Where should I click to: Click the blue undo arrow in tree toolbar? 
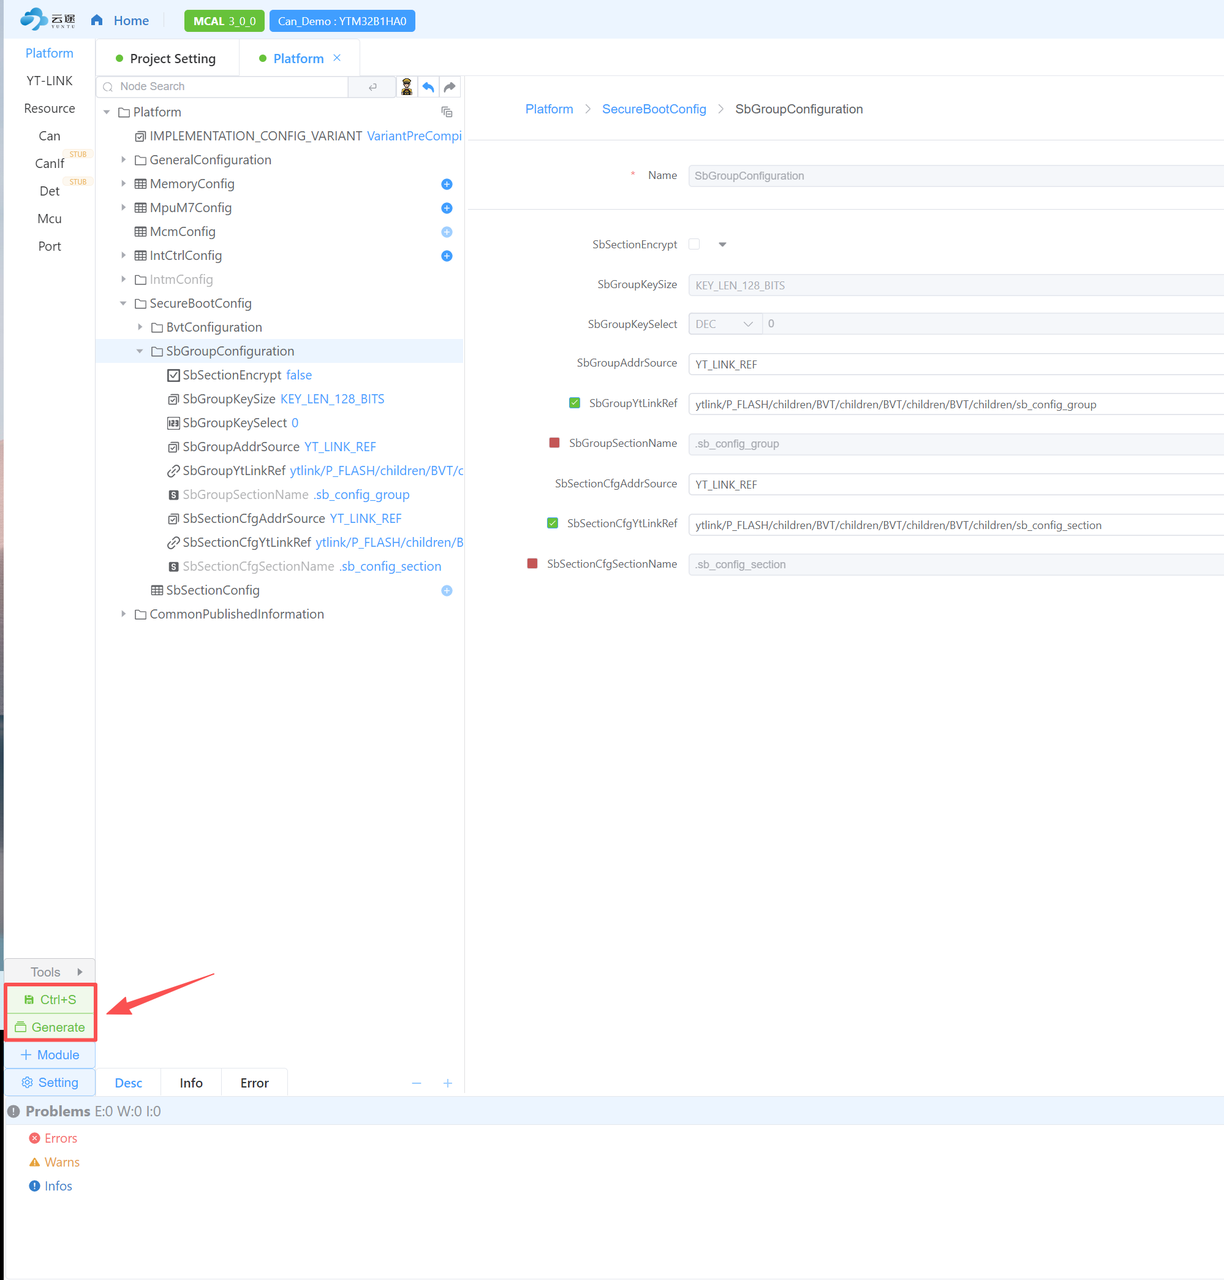coord(428,87)
